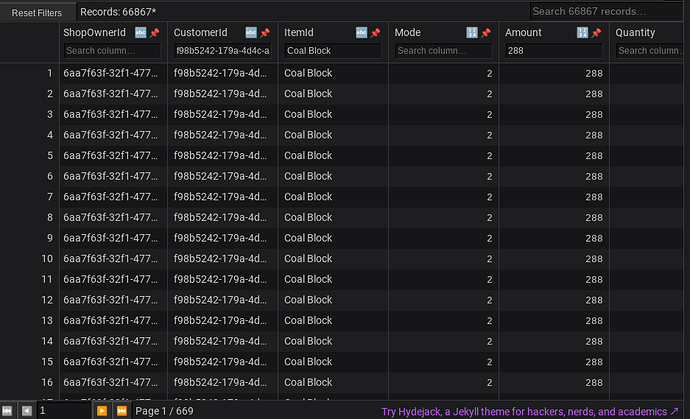The width and height of the screenshot is (690, 419).
Task: Click Mode column numeric type icon
Action: [x=472, y=32]
